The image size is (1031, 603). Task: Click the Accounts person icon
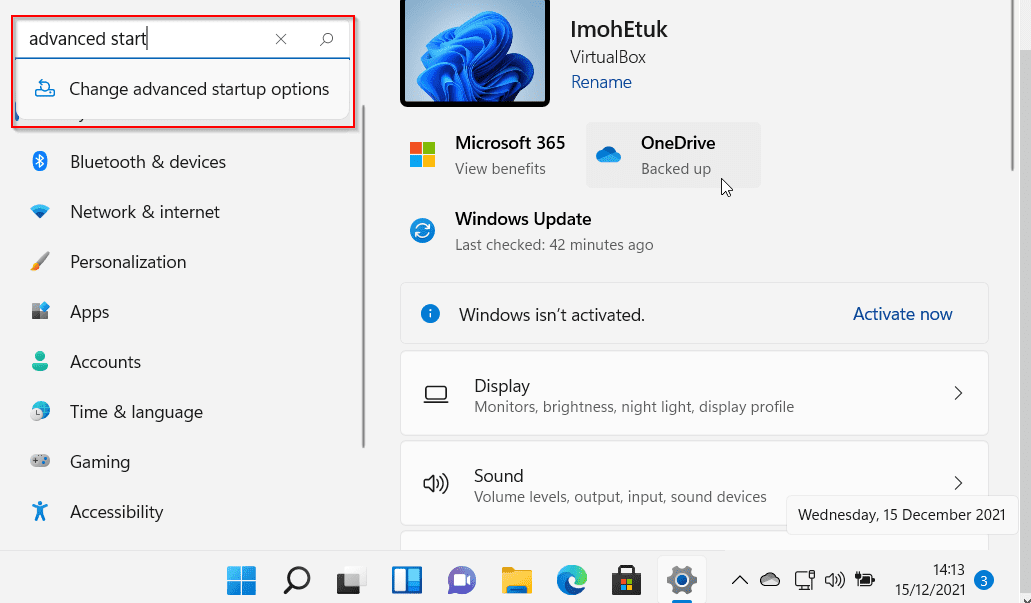pyautogui.click(x=40, y=361)
